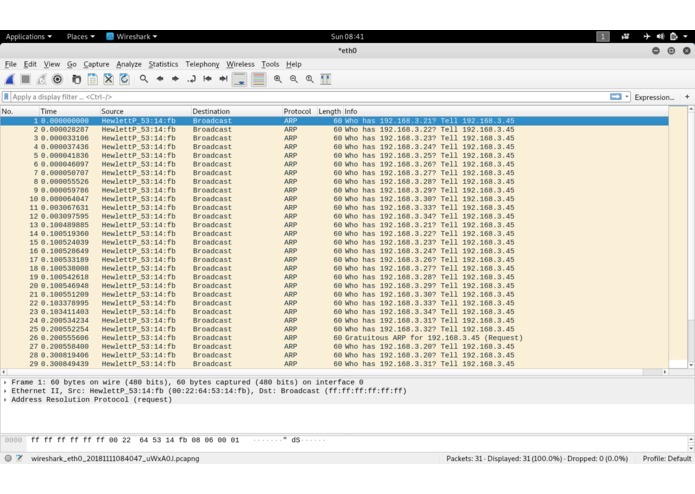Click expert information circle in status bar
This screenshot has height=494, width=695.
[8, 459]
